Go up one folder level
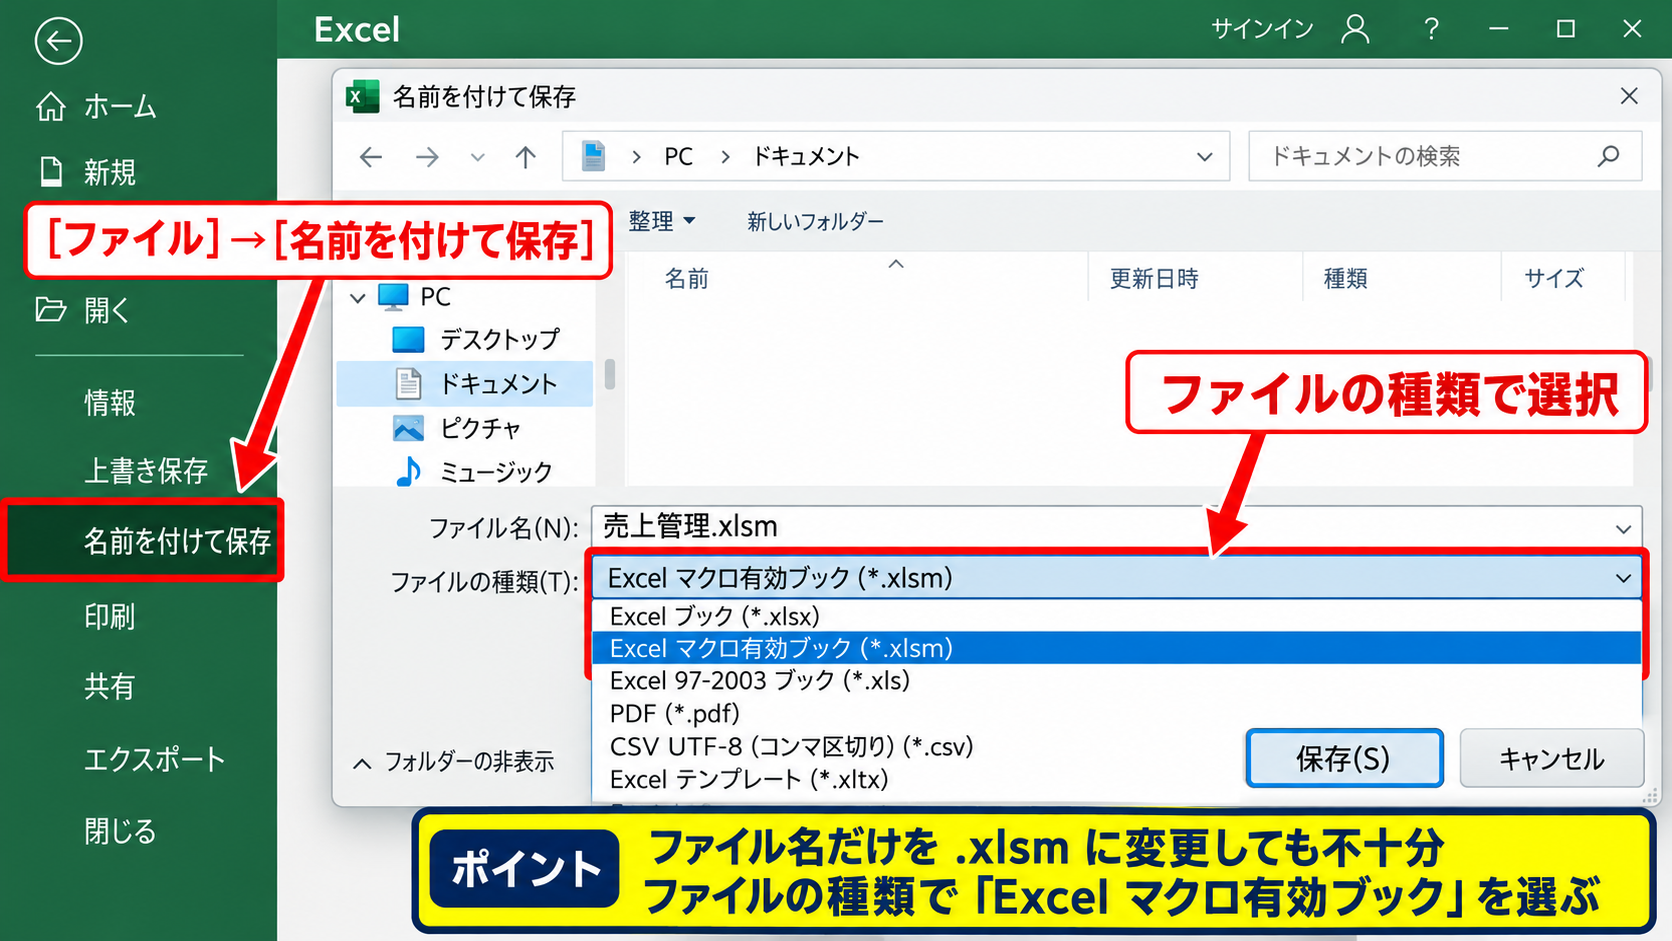 pos(526,156)
